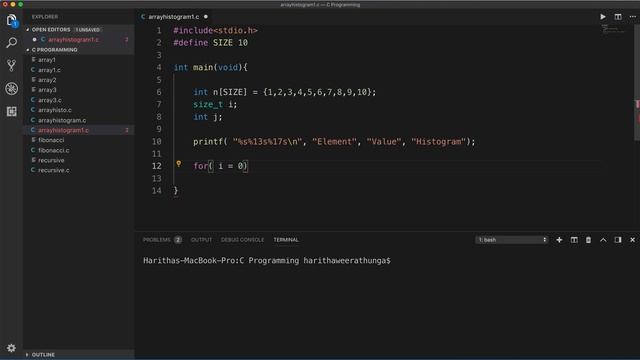Open the Debug view in activity bar
The image size is (640, 360).
click(x=11, y=88)
